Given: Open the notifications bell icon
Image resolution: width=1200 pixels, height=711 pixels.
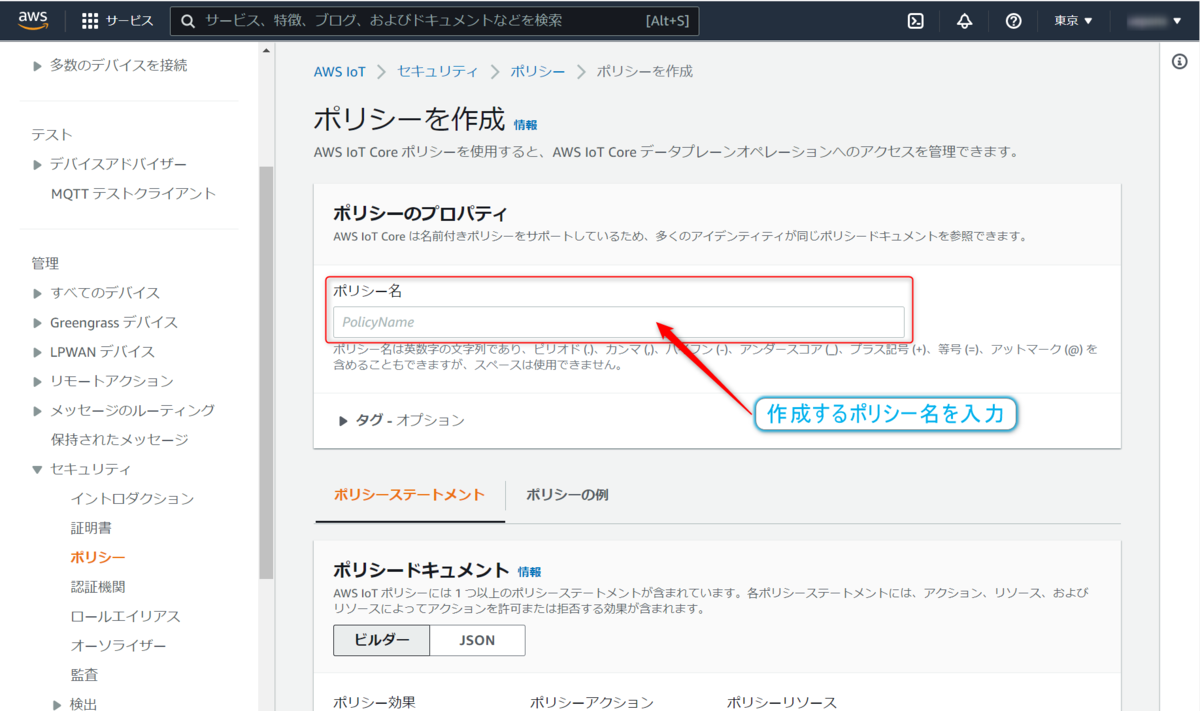Looking at the screenshot, I should point(964,21).
